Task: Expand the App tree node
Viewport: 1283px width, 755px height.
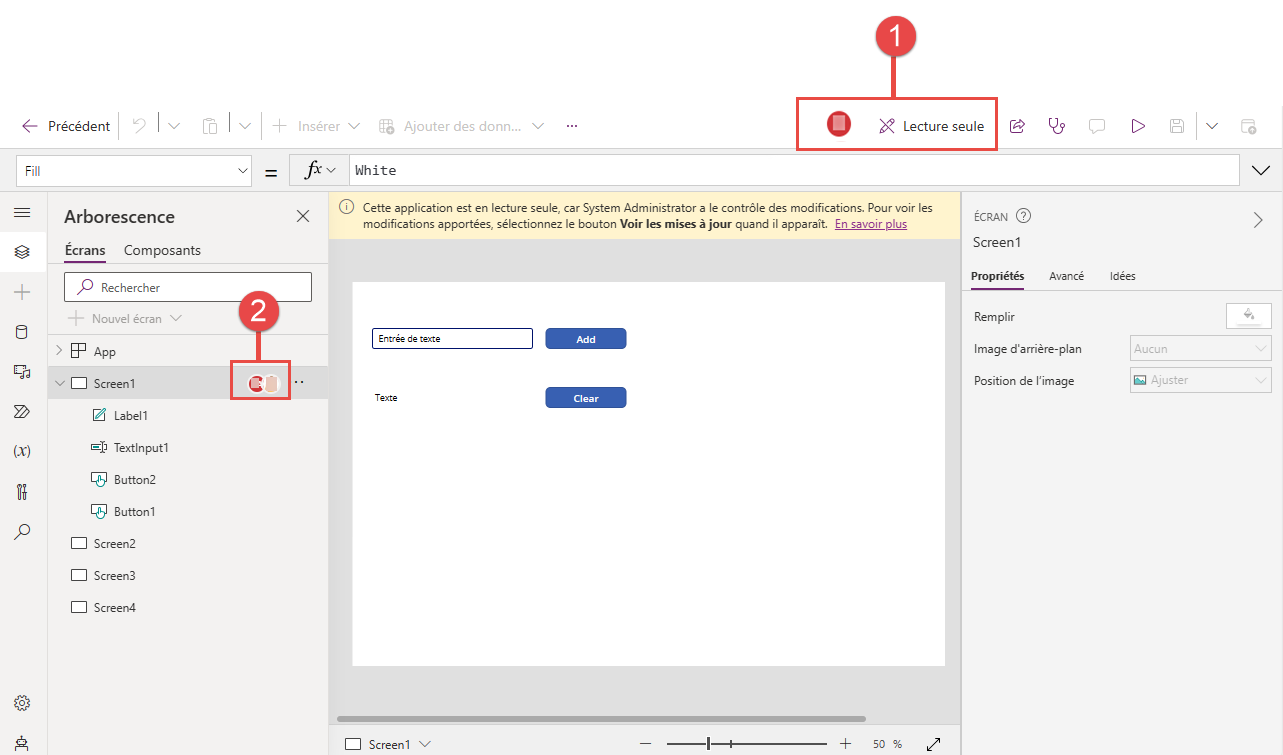Action: (x=59, y=351)
